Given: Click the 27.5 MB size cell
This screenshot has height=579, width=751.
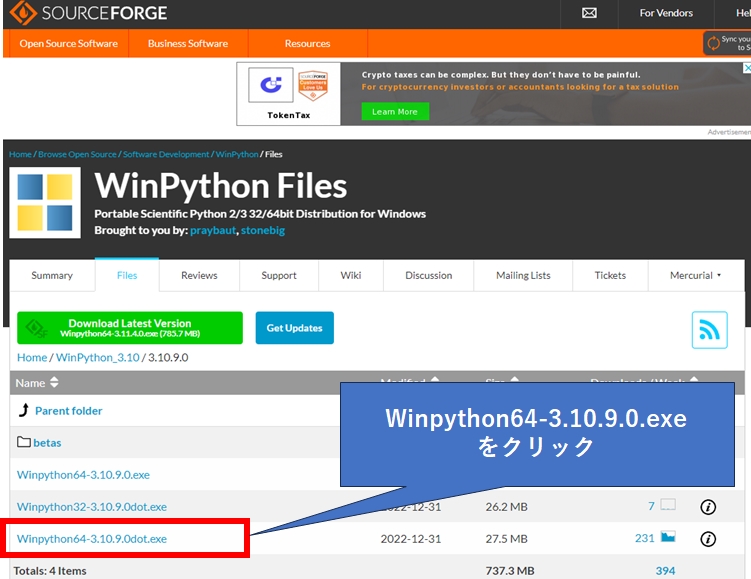Looking at the screenshot, I should (506, 539).
